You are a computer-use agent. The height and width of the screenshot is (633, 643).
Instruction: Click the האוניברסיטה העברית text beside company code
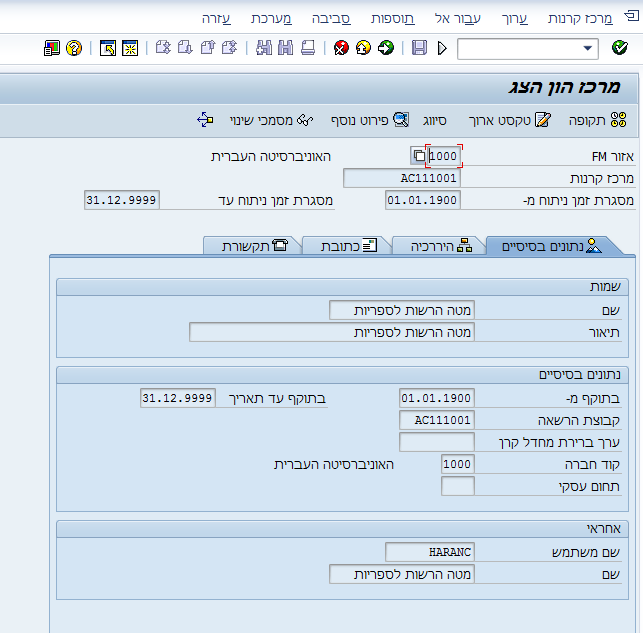point(334,465)
